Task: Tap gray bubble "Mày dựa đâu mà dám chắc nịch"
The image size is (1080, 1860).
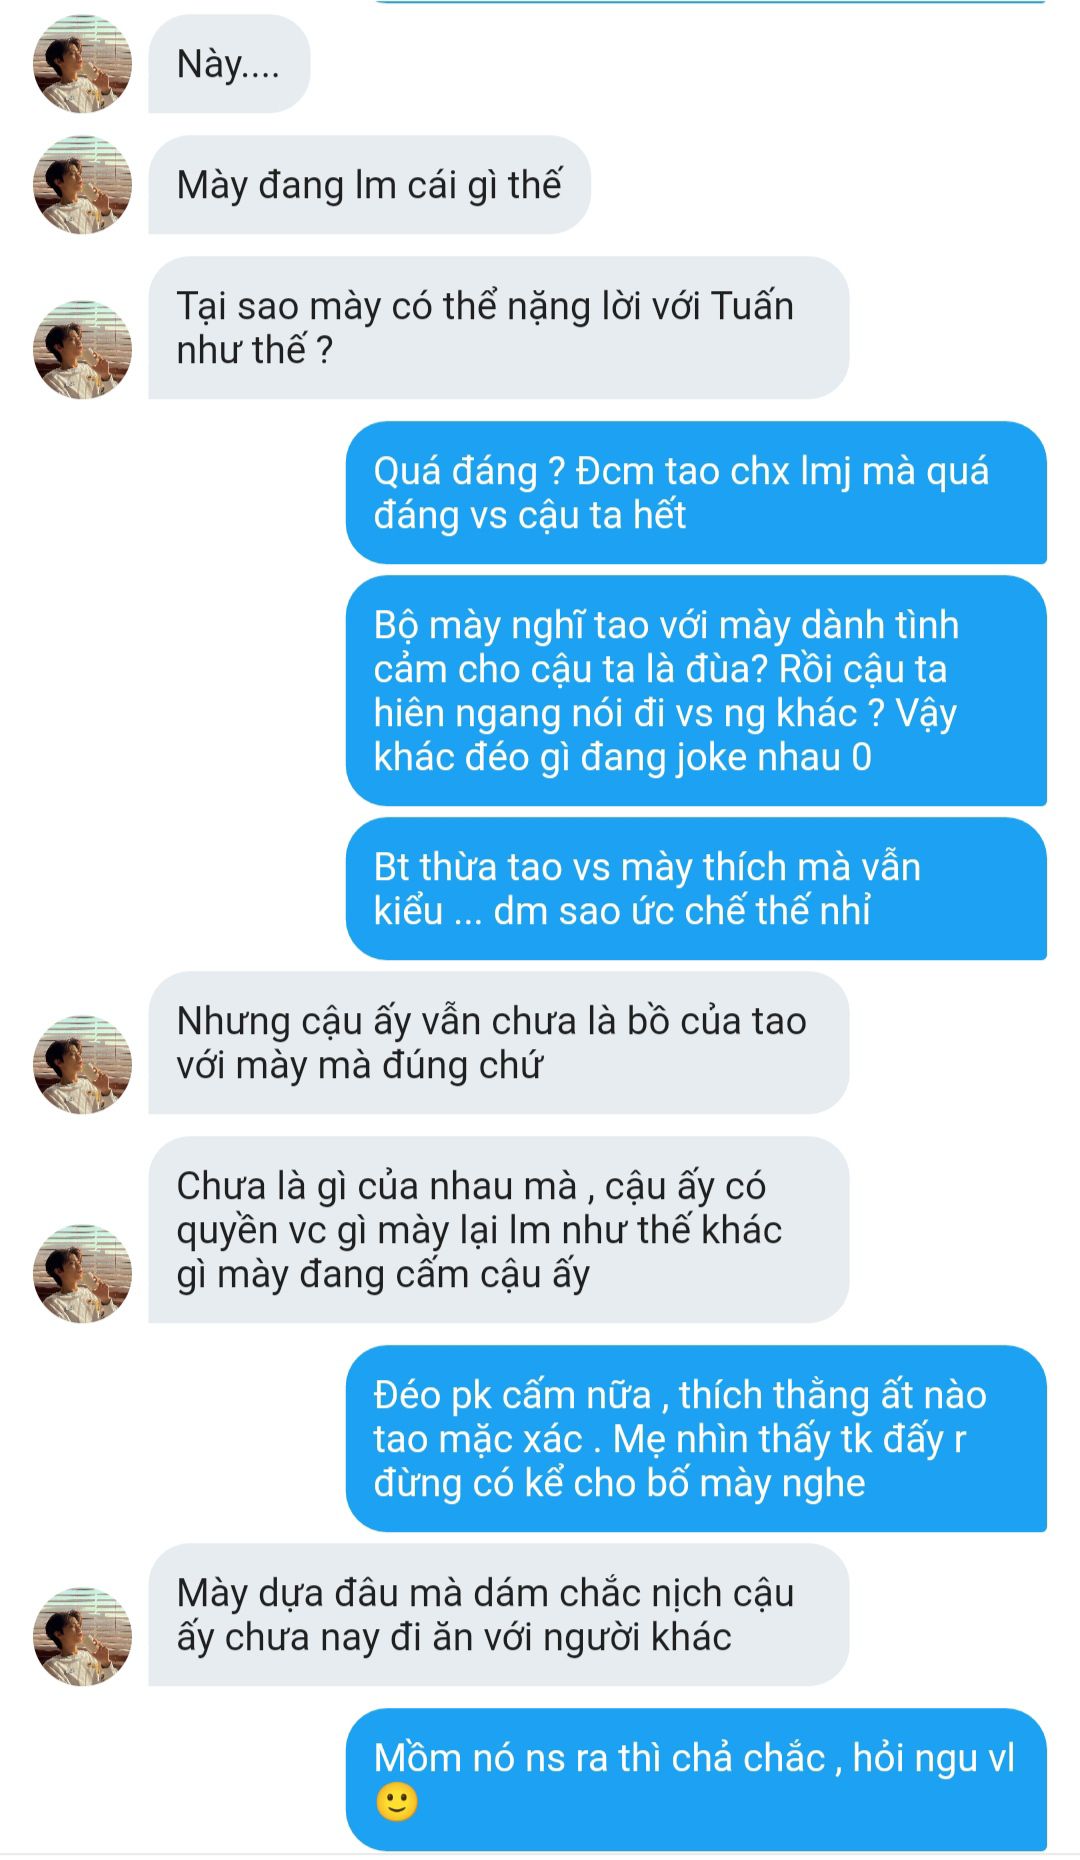Action: (498, 1615)
